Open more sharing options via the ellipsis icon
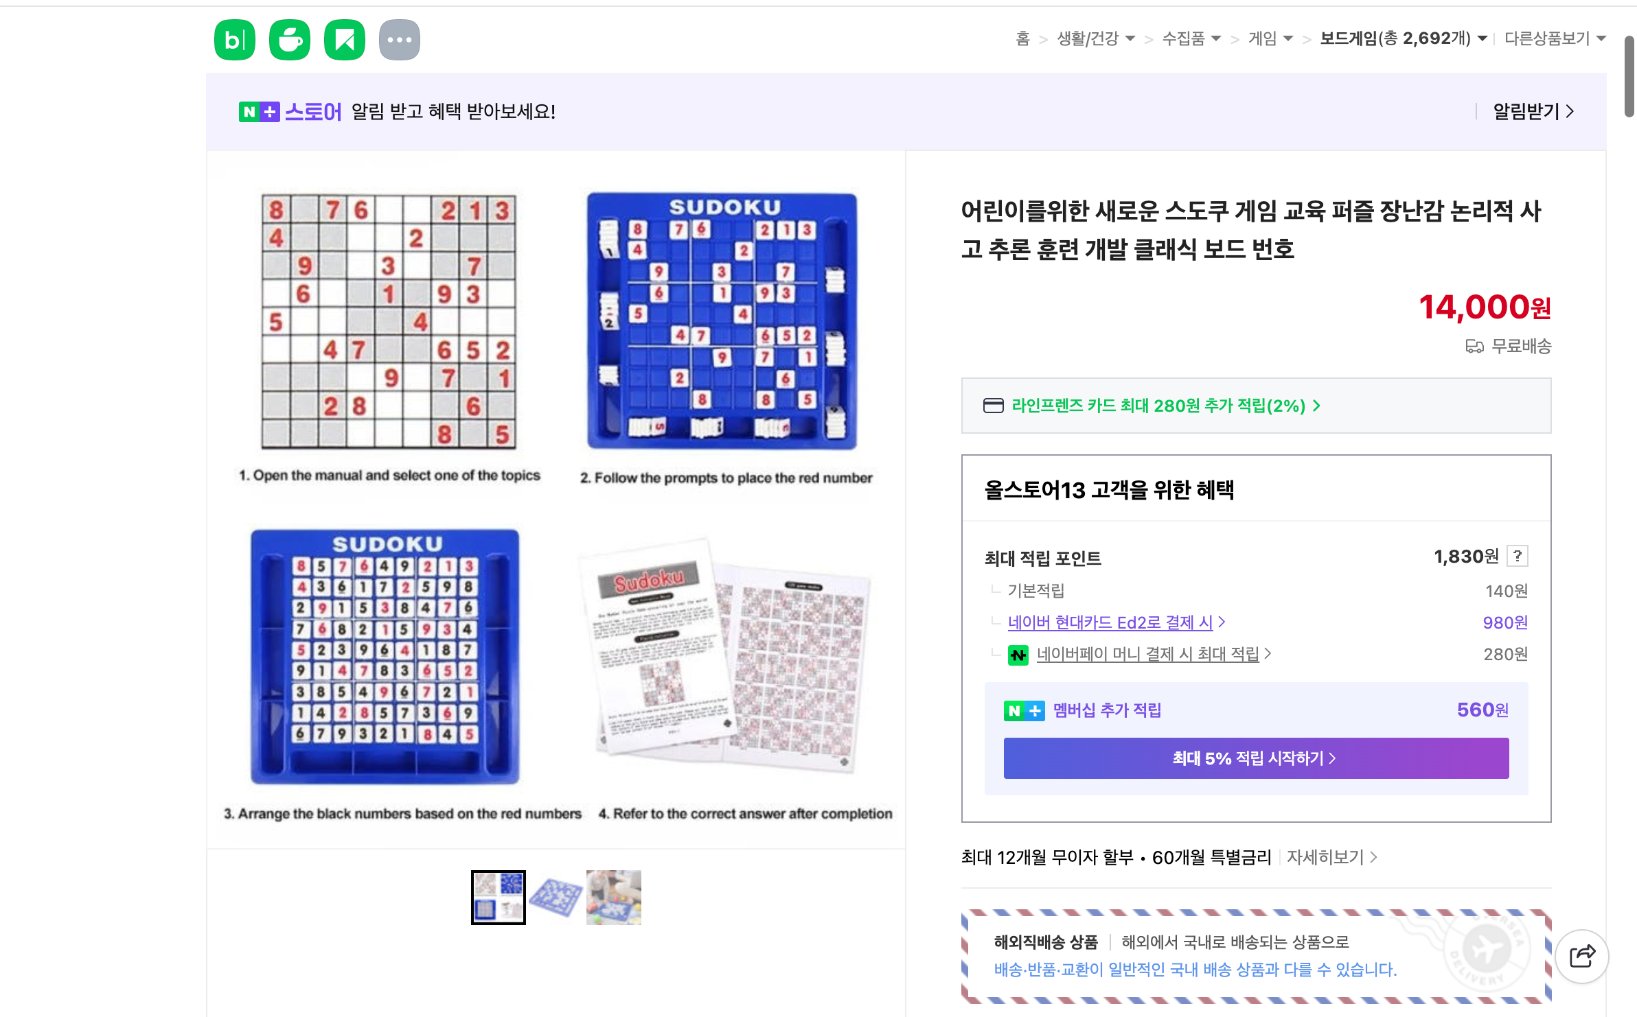This screenshot has height=1017, width=1637. coord(399,40)
